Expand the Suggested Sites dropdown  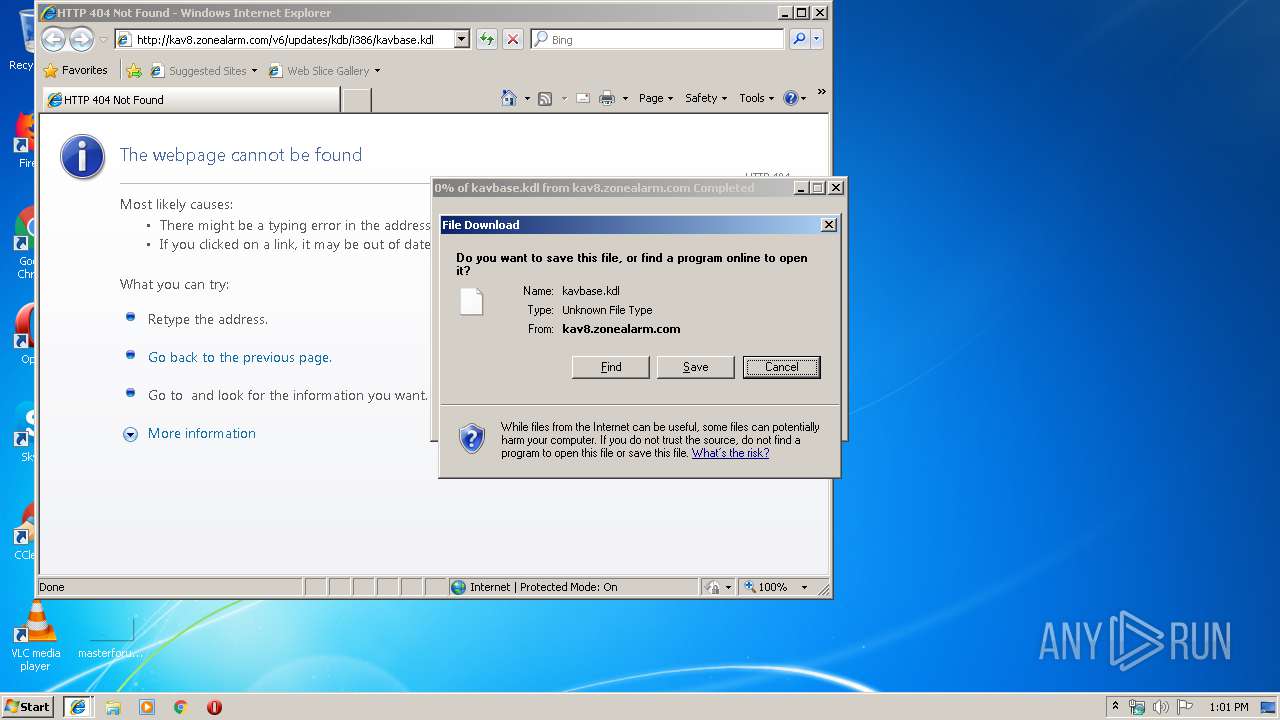(x=254, y=71)
